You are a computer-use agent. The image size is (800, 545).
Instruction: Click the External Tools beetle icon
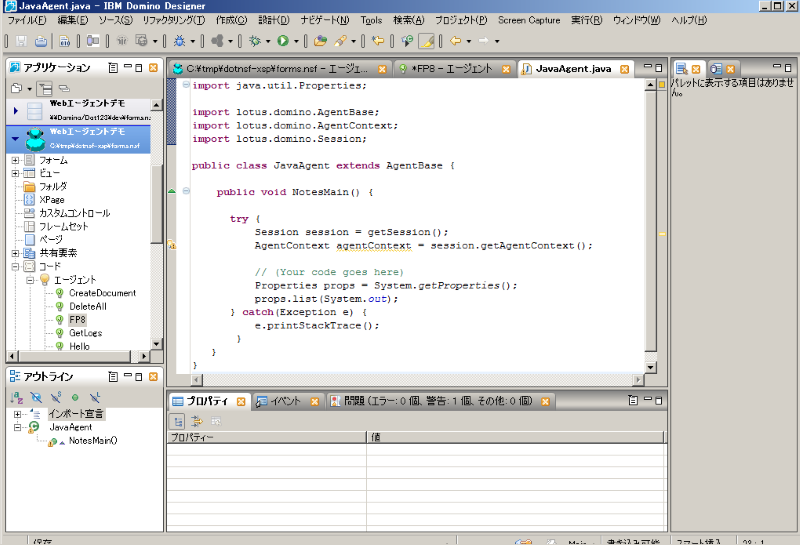pyautogui.click(x=255, y=41)
